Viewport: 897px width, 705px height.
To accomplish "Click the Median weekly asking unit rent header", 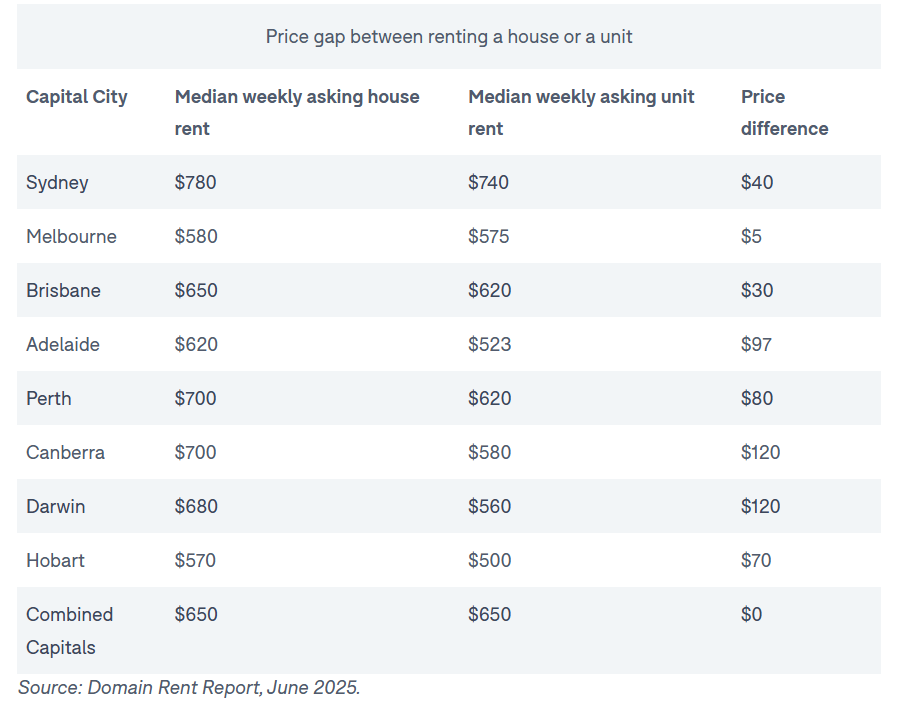I will [581, 112].
